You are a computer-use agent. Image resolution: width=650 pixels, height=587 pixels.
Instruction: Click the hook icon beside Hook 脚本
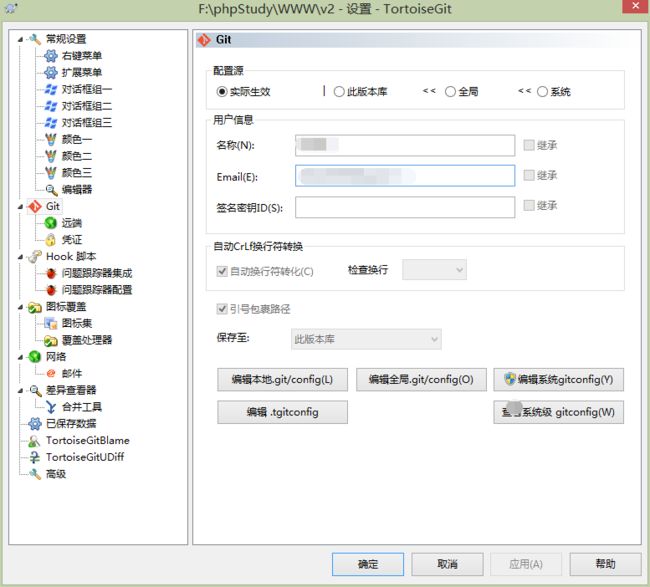(x=35, y=256)
